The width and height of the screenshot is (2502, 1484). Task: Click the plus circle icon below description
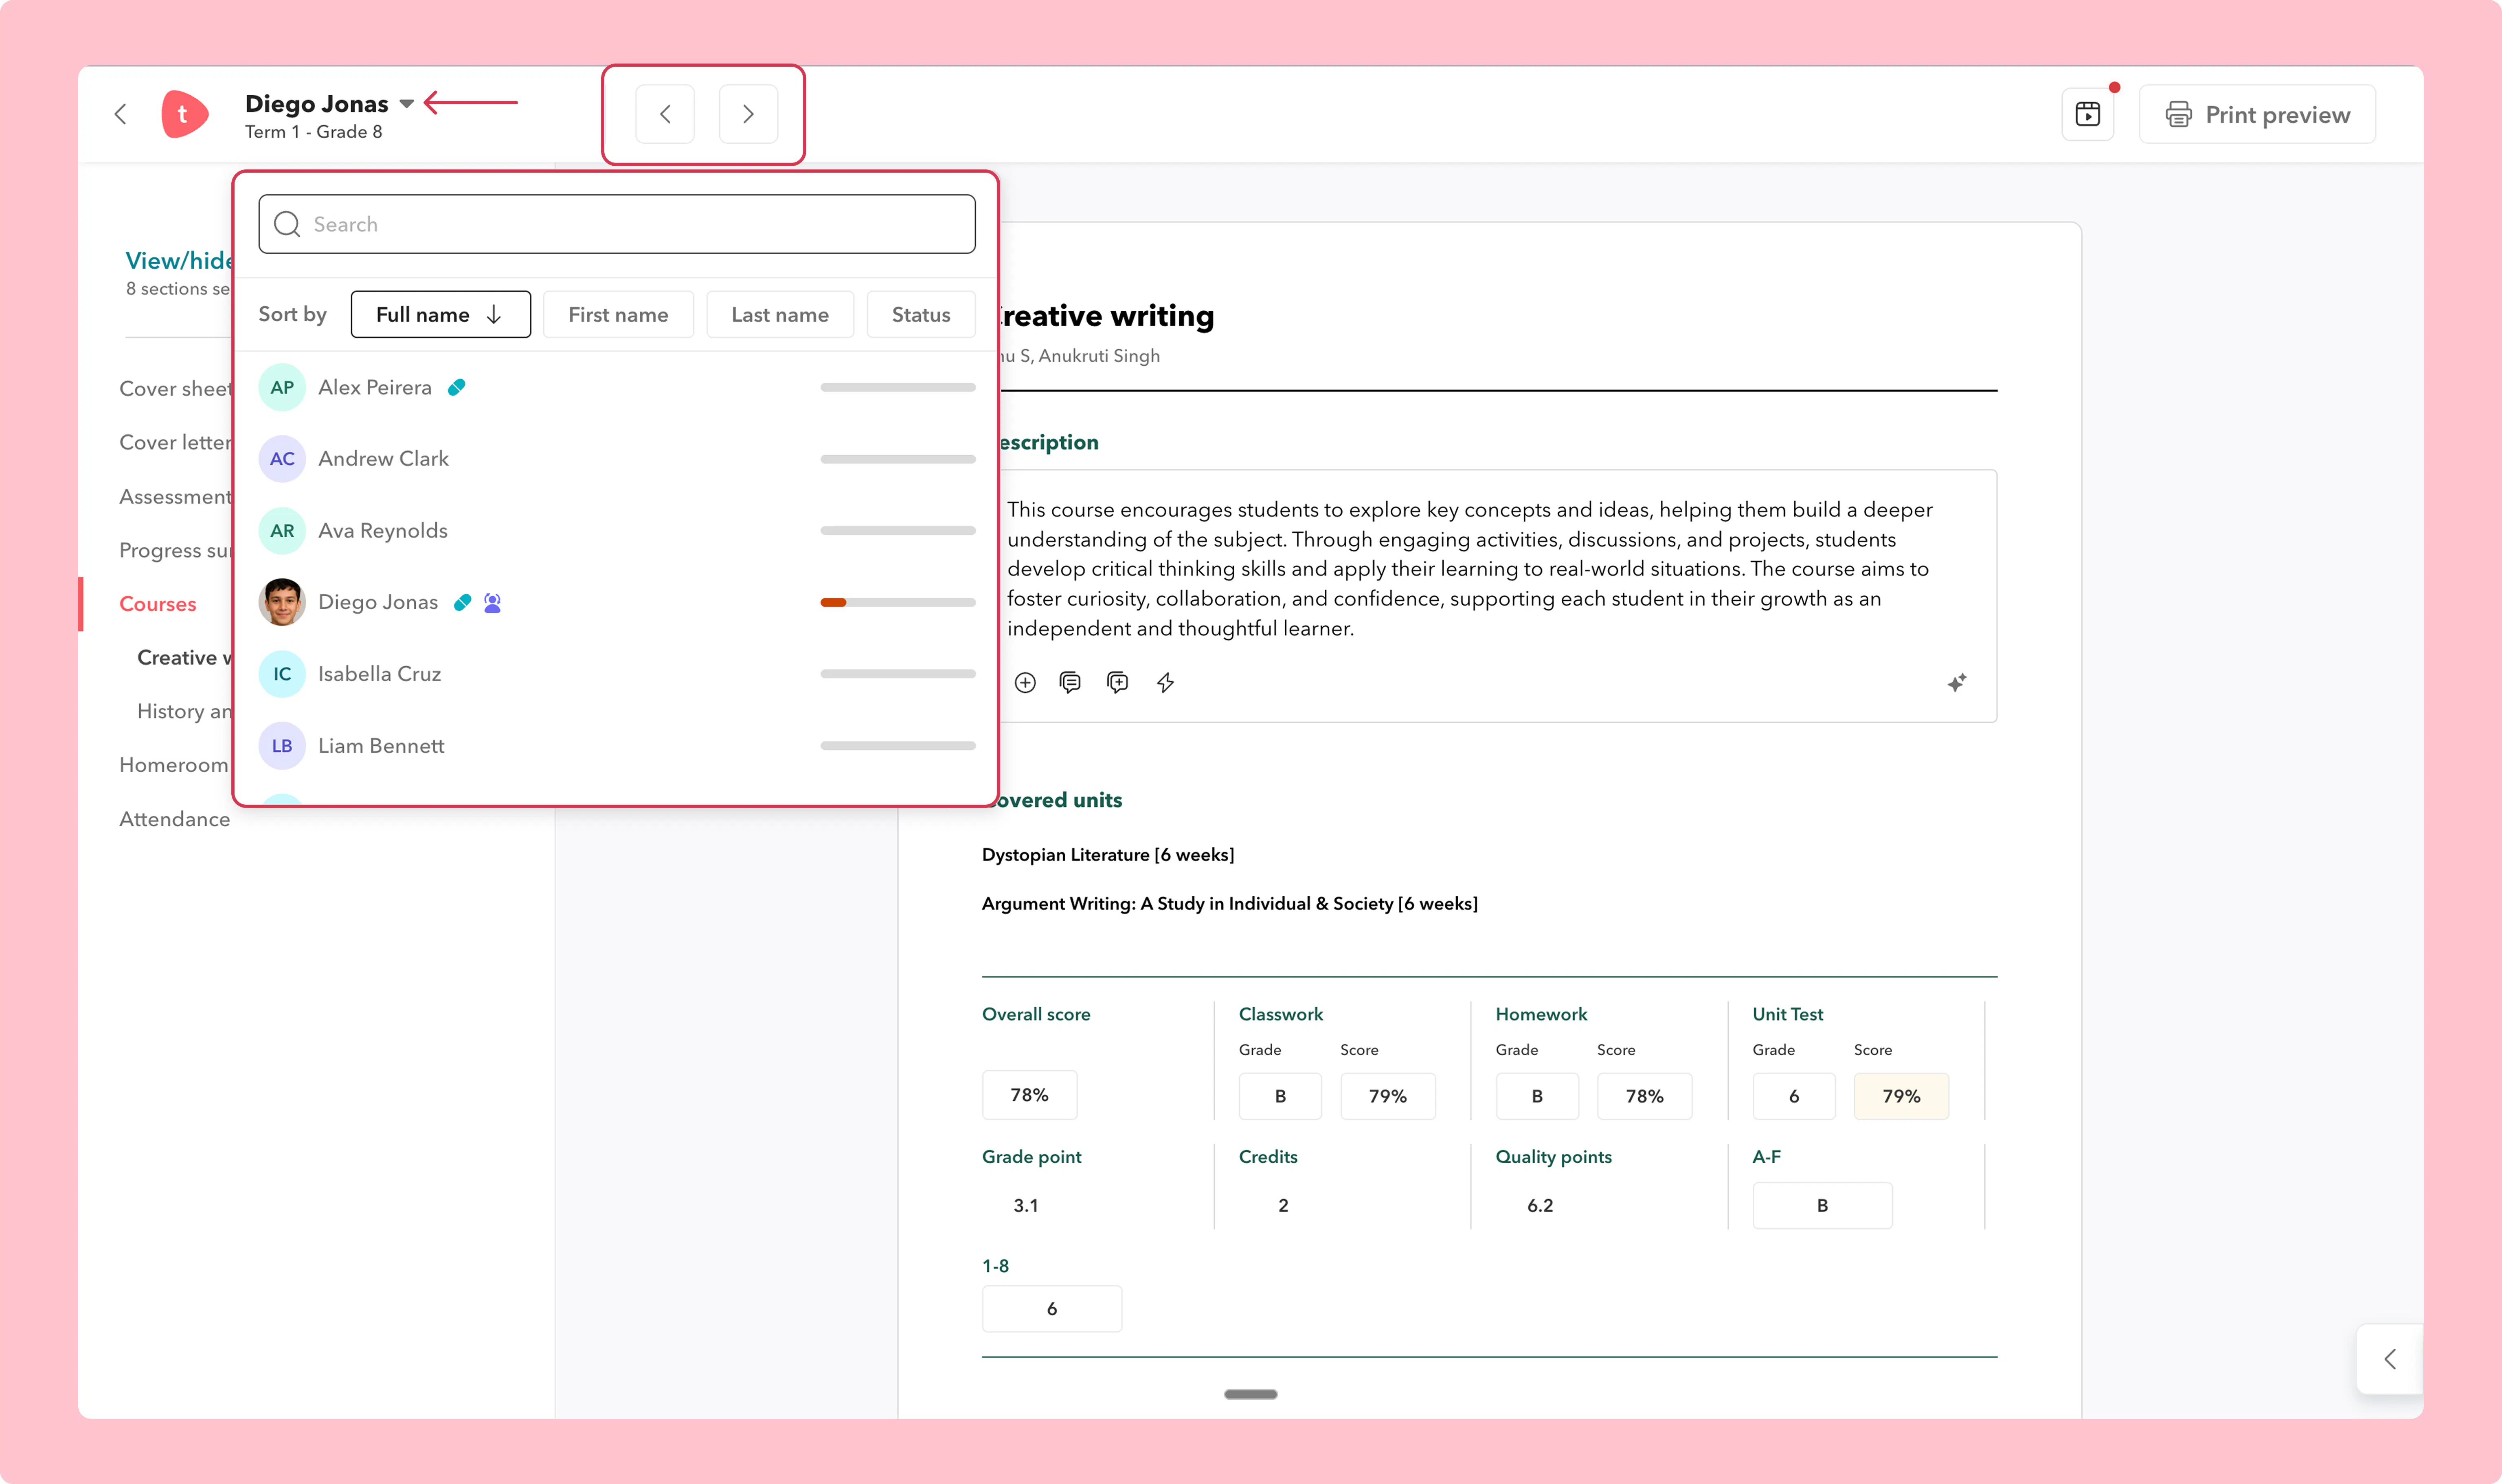[1025, 683]
